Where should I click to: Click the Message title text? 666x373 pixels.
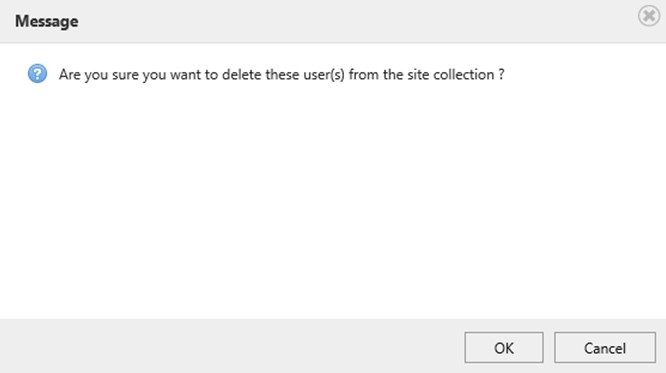click(x=47, y=21)
